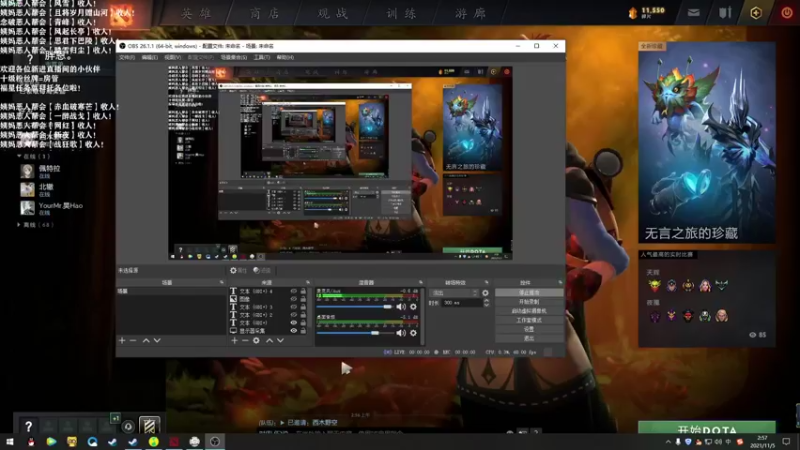Click the 工作室模式 studio mode button
800x450 pixels.
point(529,320)
